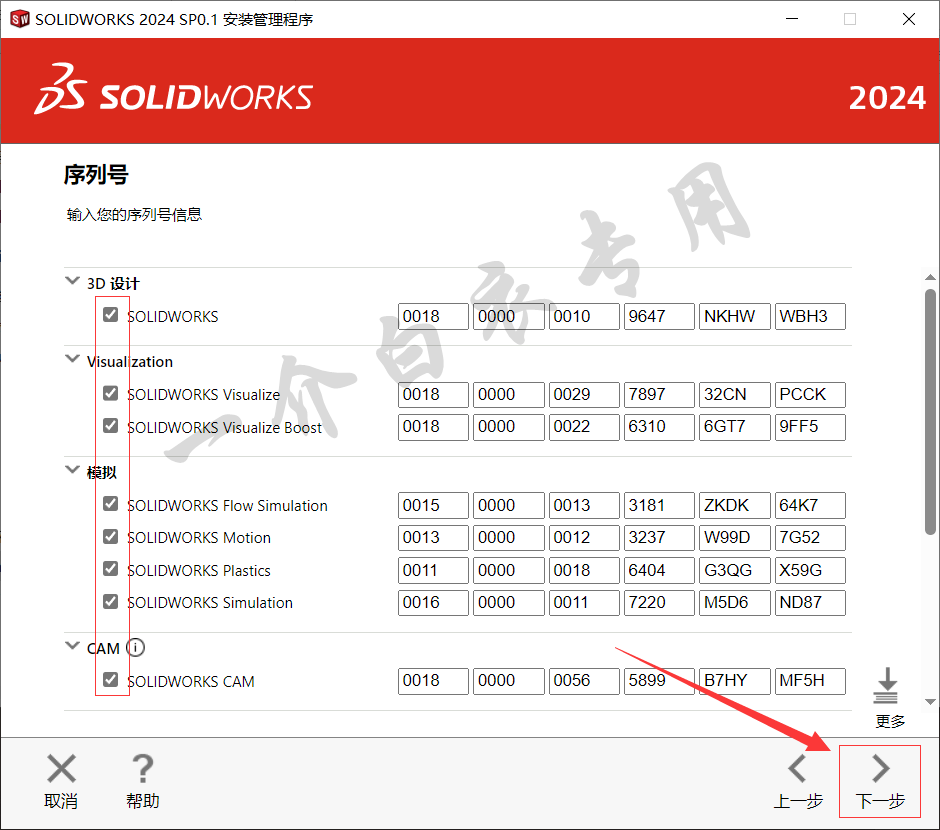
Task: Click the CAM info circle icon
Action: tap(136, 648)
